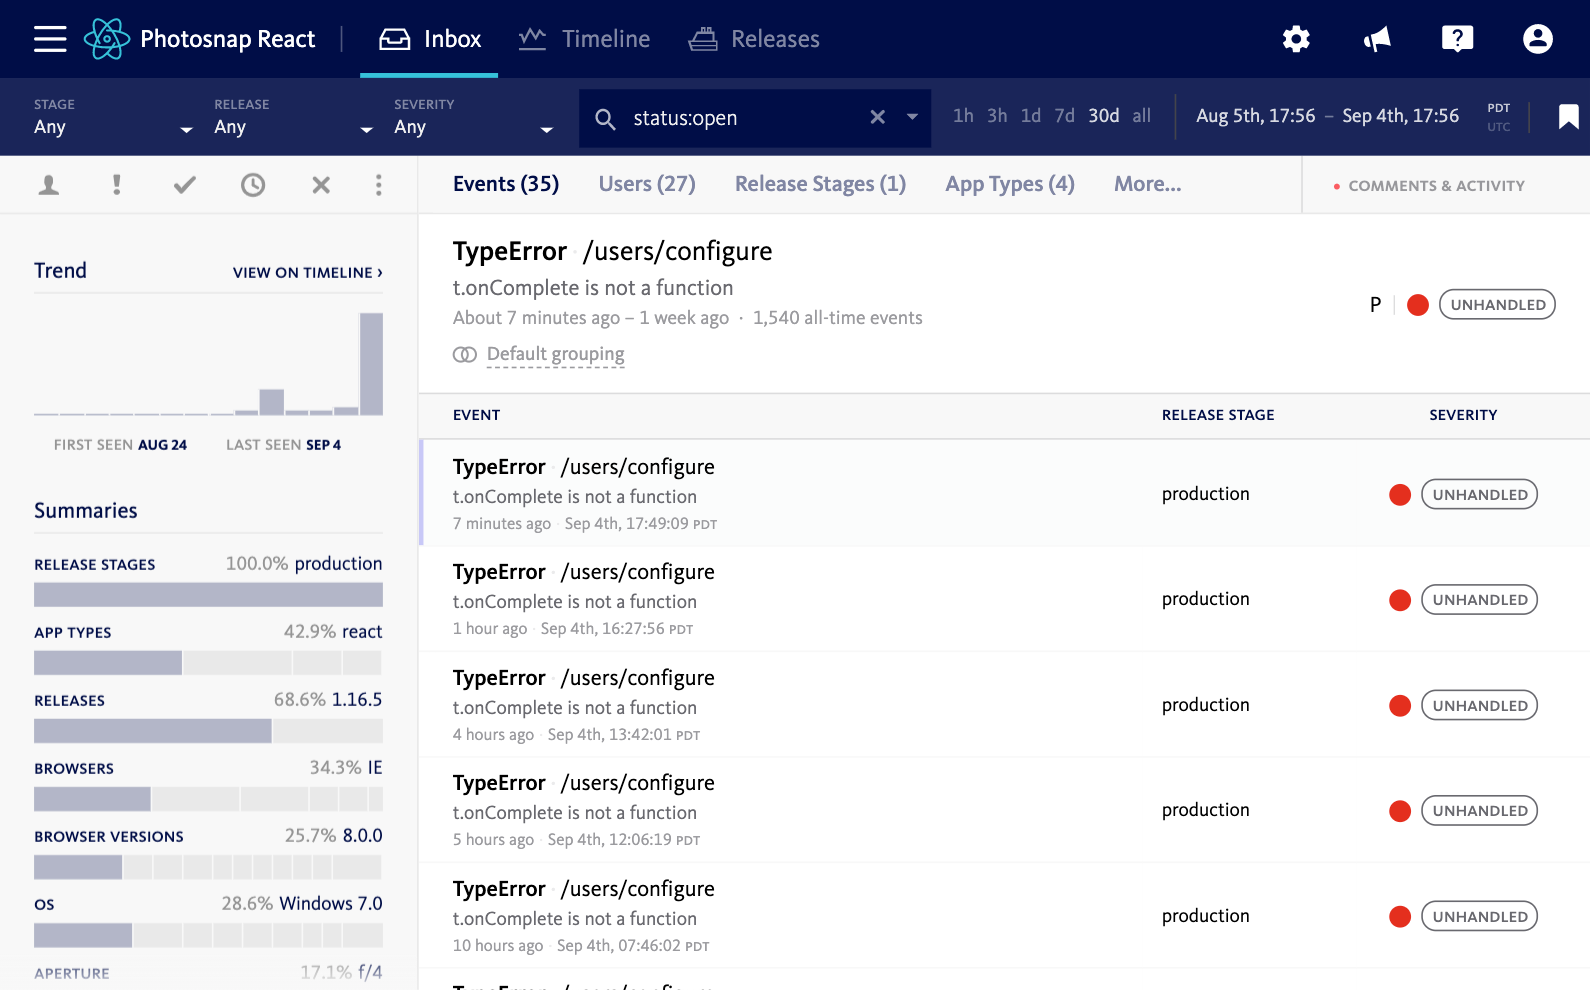Open the event from 10 hours ago

[x=1005, y=916]
